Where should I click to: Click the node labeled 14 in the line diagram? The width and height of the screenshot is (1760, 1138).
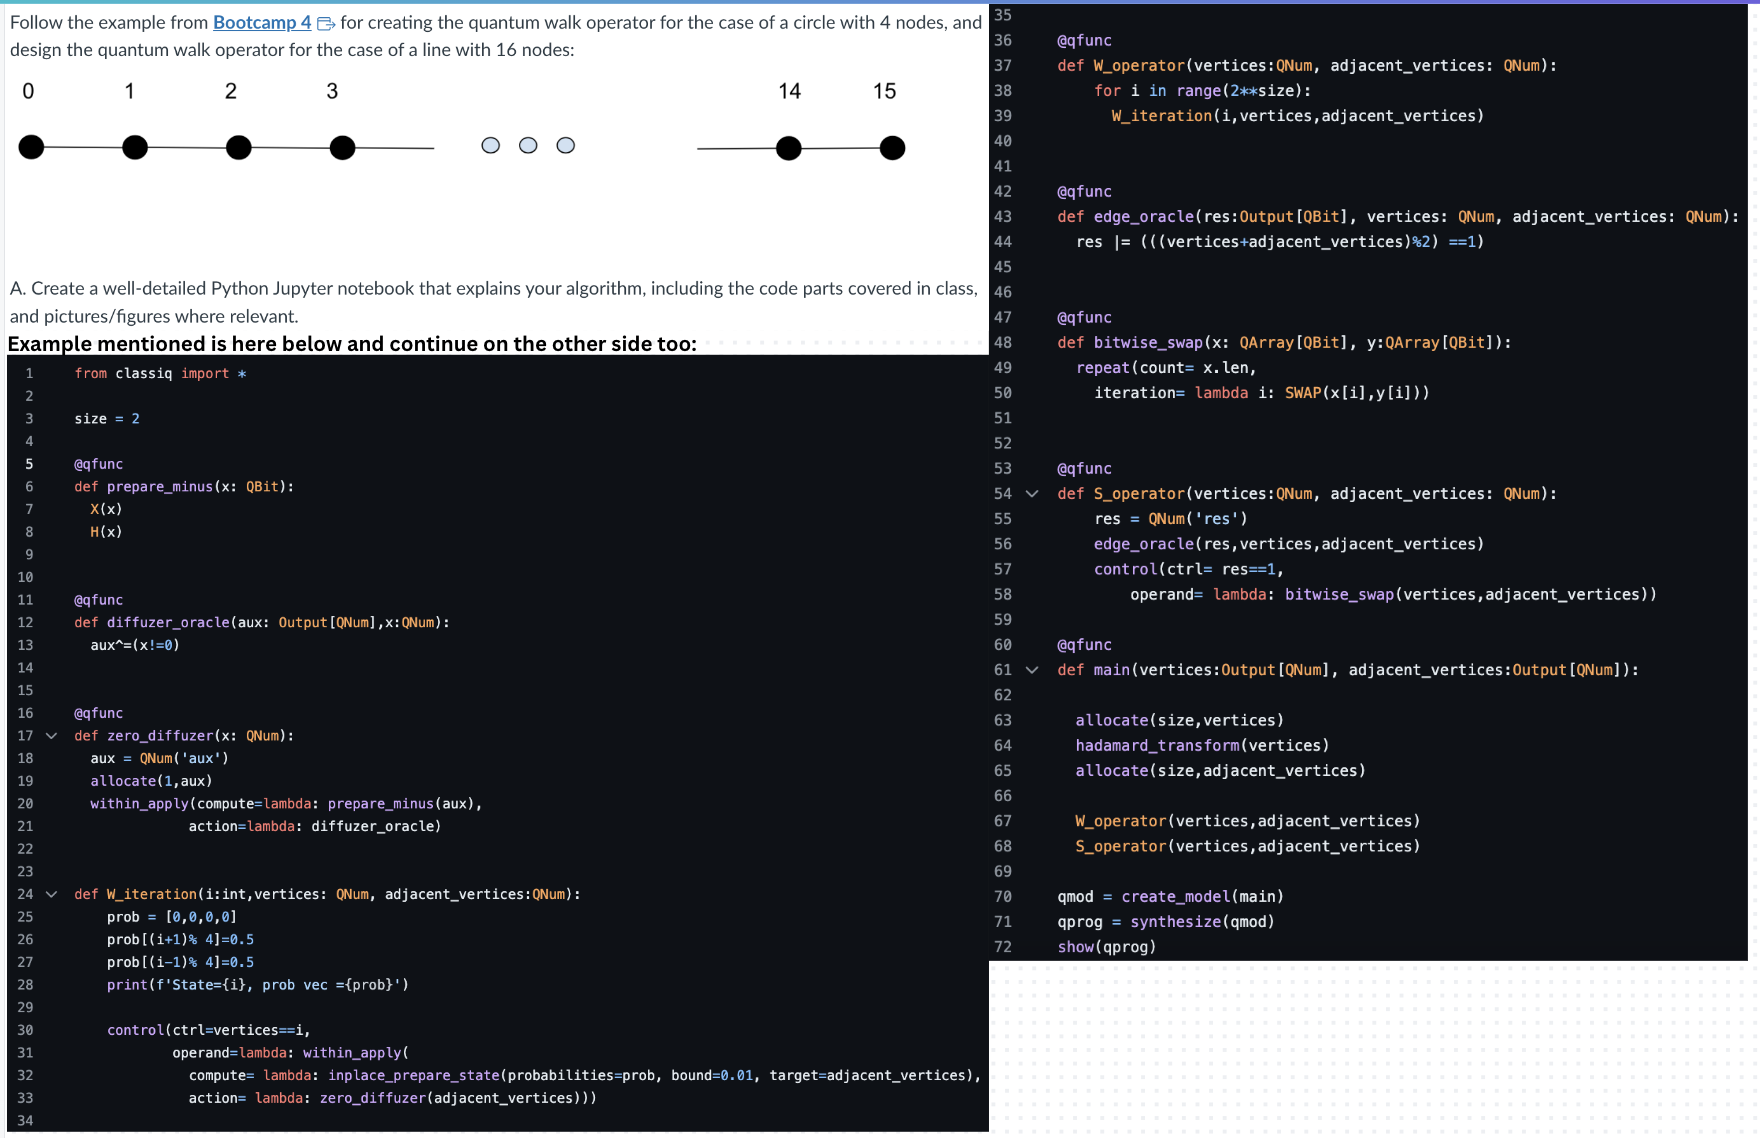pos(789,148)
